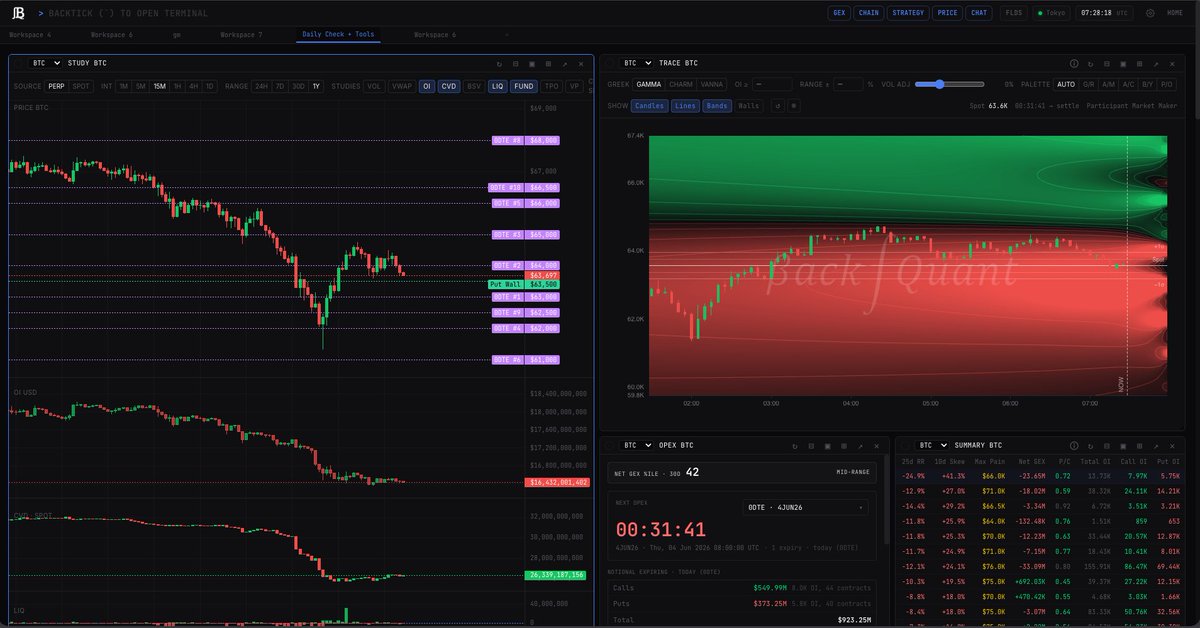Click the JB logo in top-left corner
The width and height of the screenshot is (1200, 628).
(x=18, y=13)
